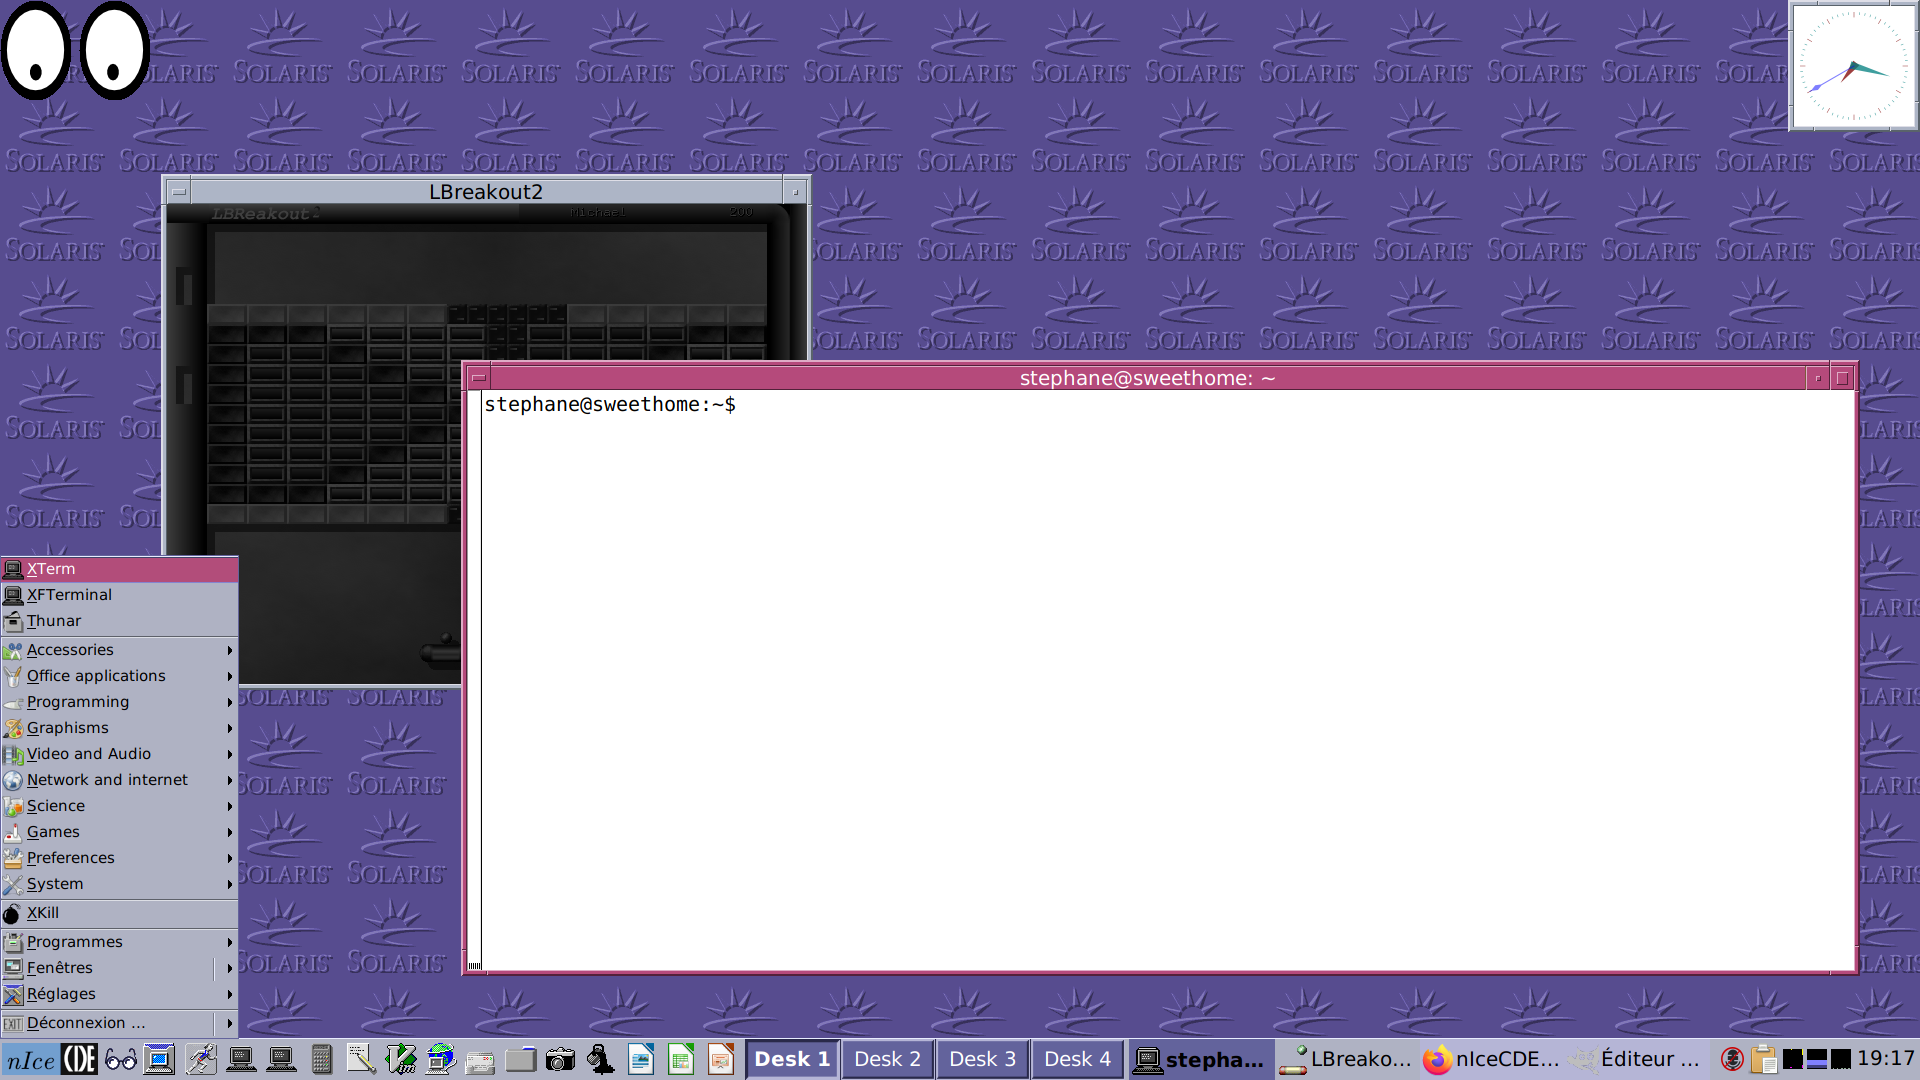Choose XKill from the start menu
The height and width of the screenshot is (1080, 1920).
119,913
